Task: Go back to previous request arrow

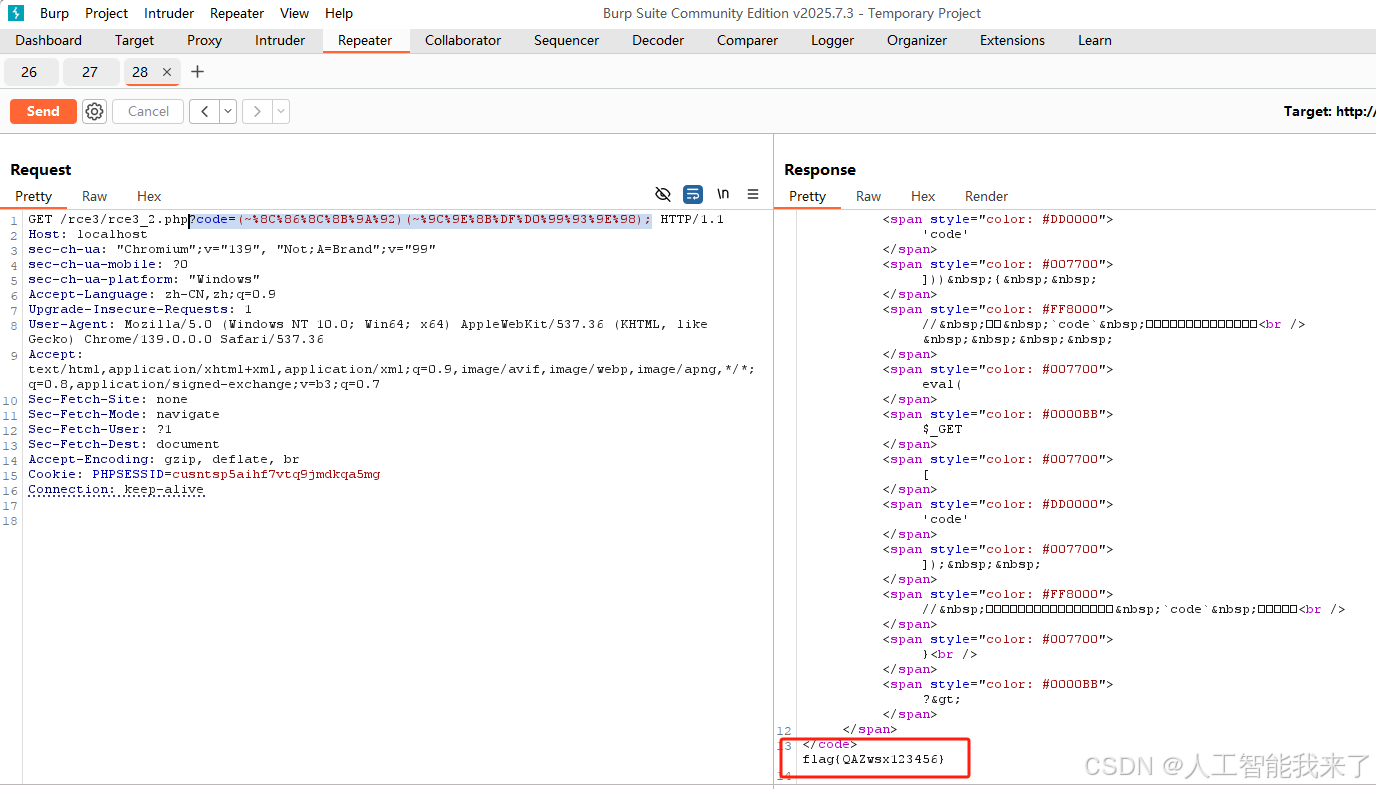Action: point(204,111)
